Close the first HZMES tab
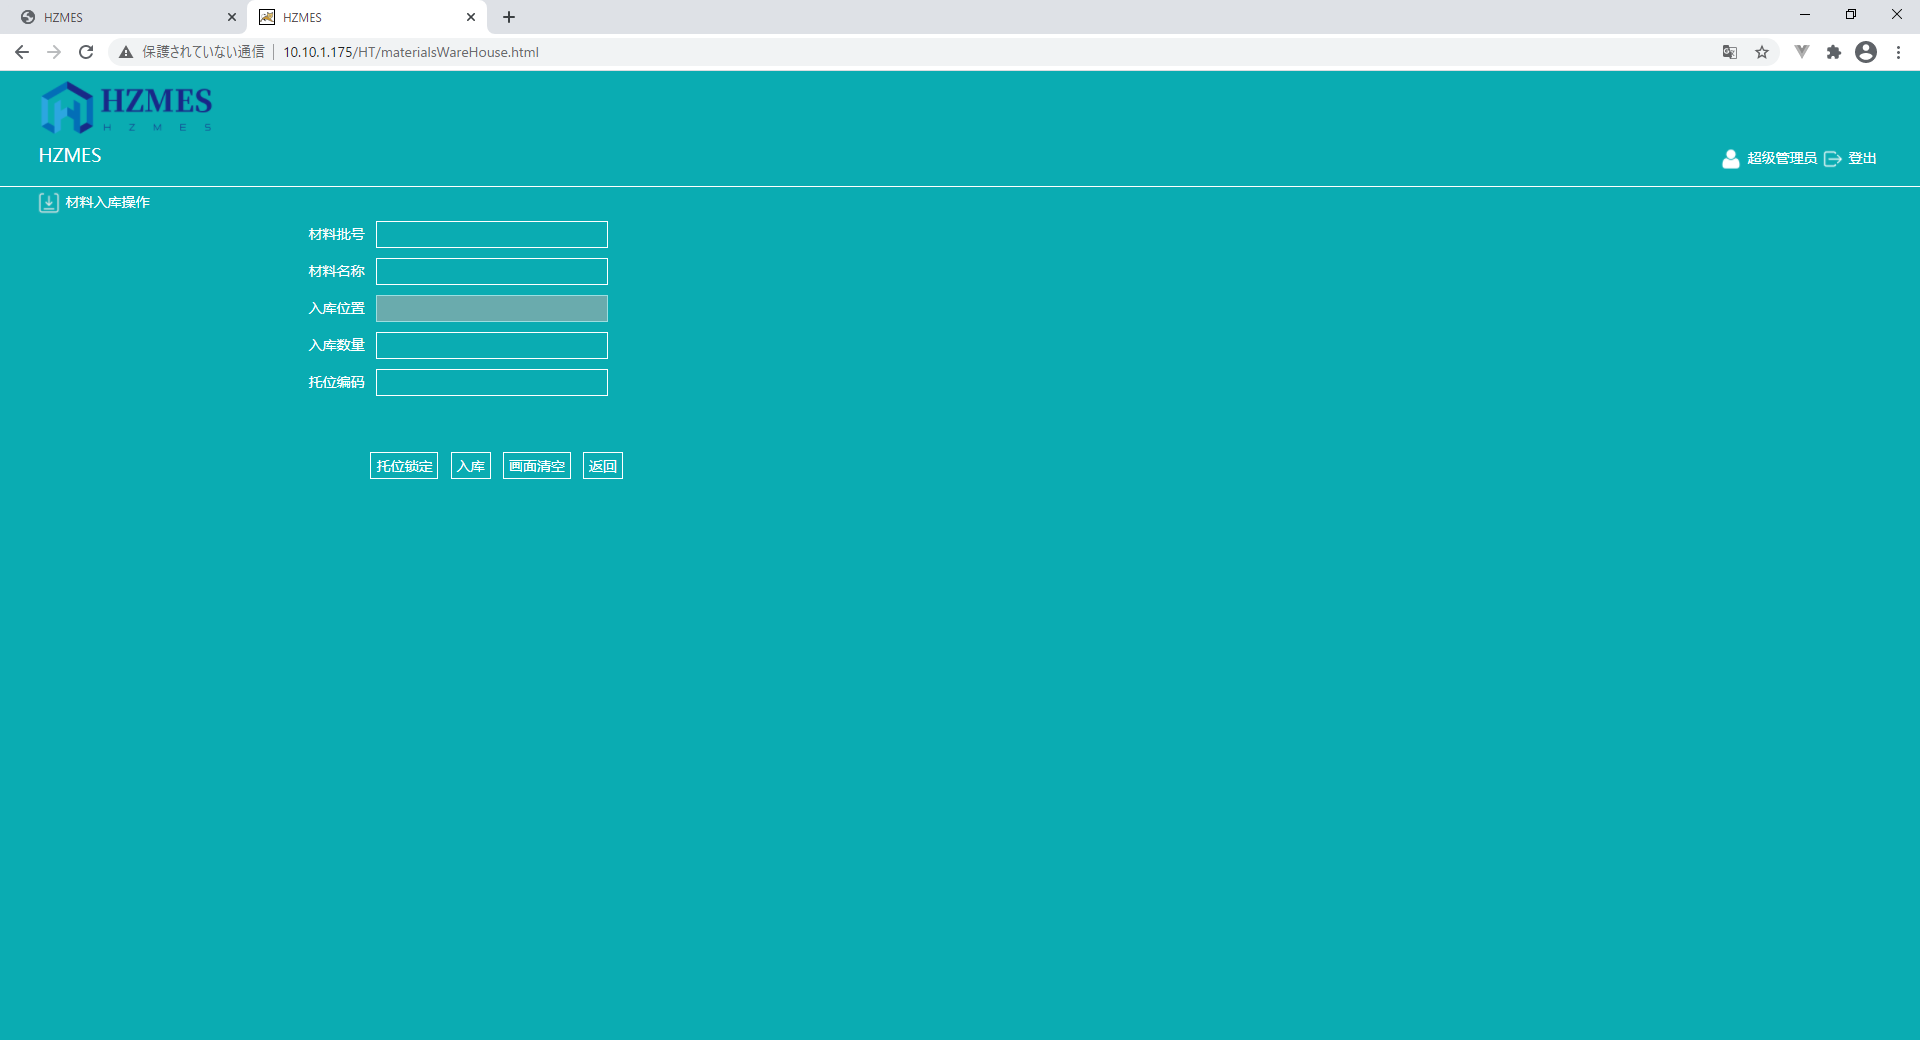The width and height of the screenshot is (1920, 1040). (231, 17)
